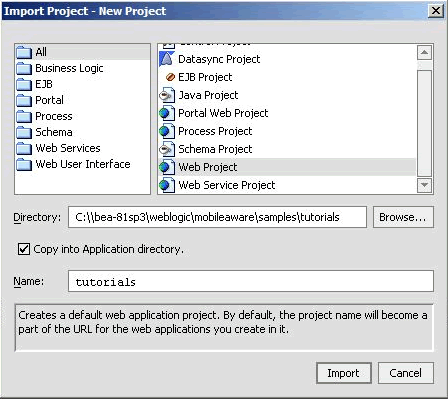Choose Schema Project from the list

click(x=215, y=149)
